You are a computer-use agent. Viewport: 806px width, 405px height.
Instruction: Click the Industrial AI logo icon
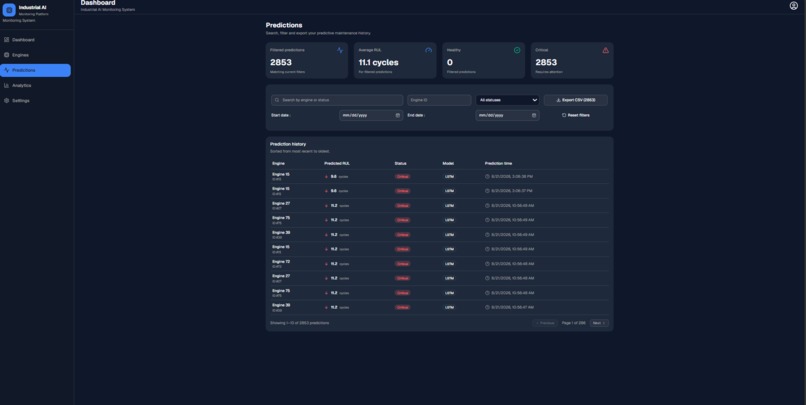[9, 10]
